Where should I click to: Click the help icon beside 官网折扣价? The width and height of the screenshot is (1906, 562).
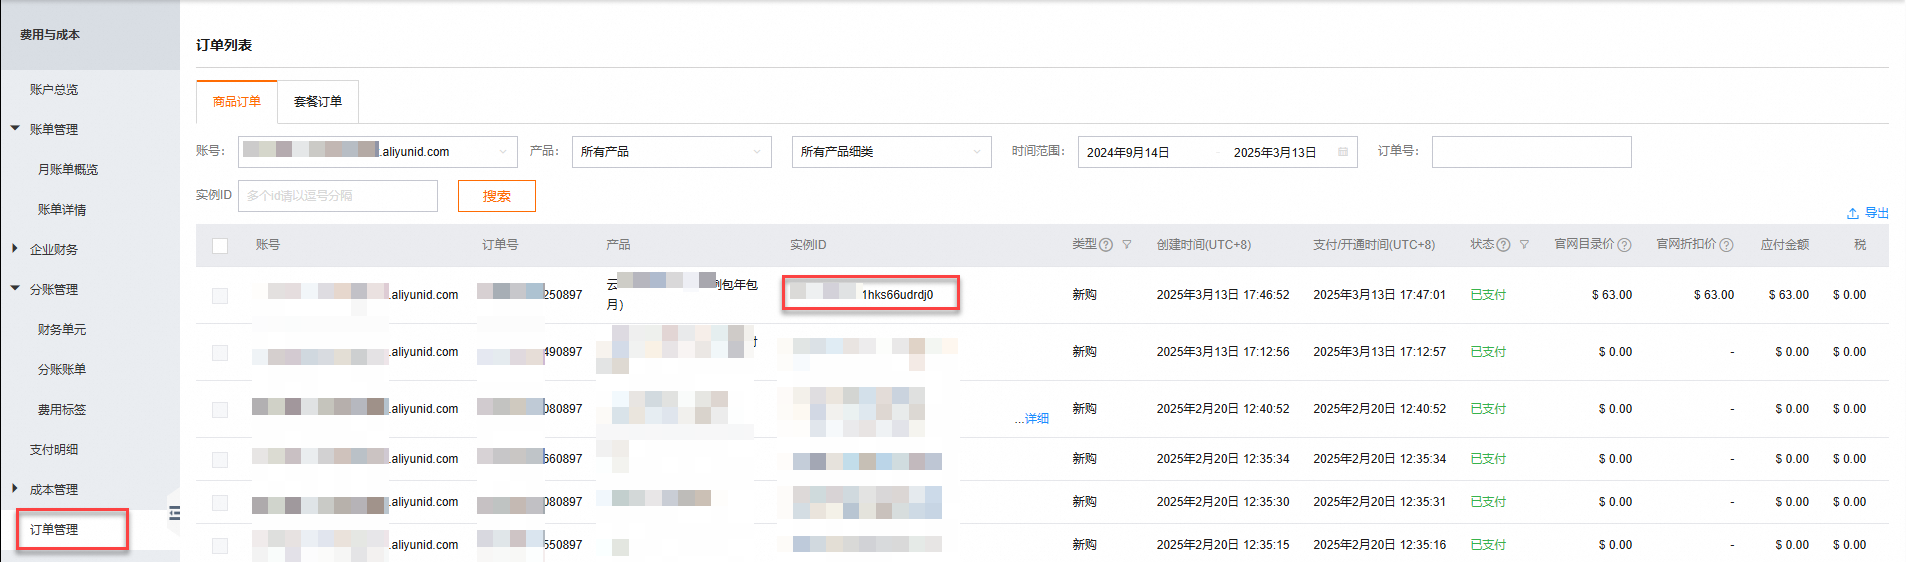coord(1726,245)
